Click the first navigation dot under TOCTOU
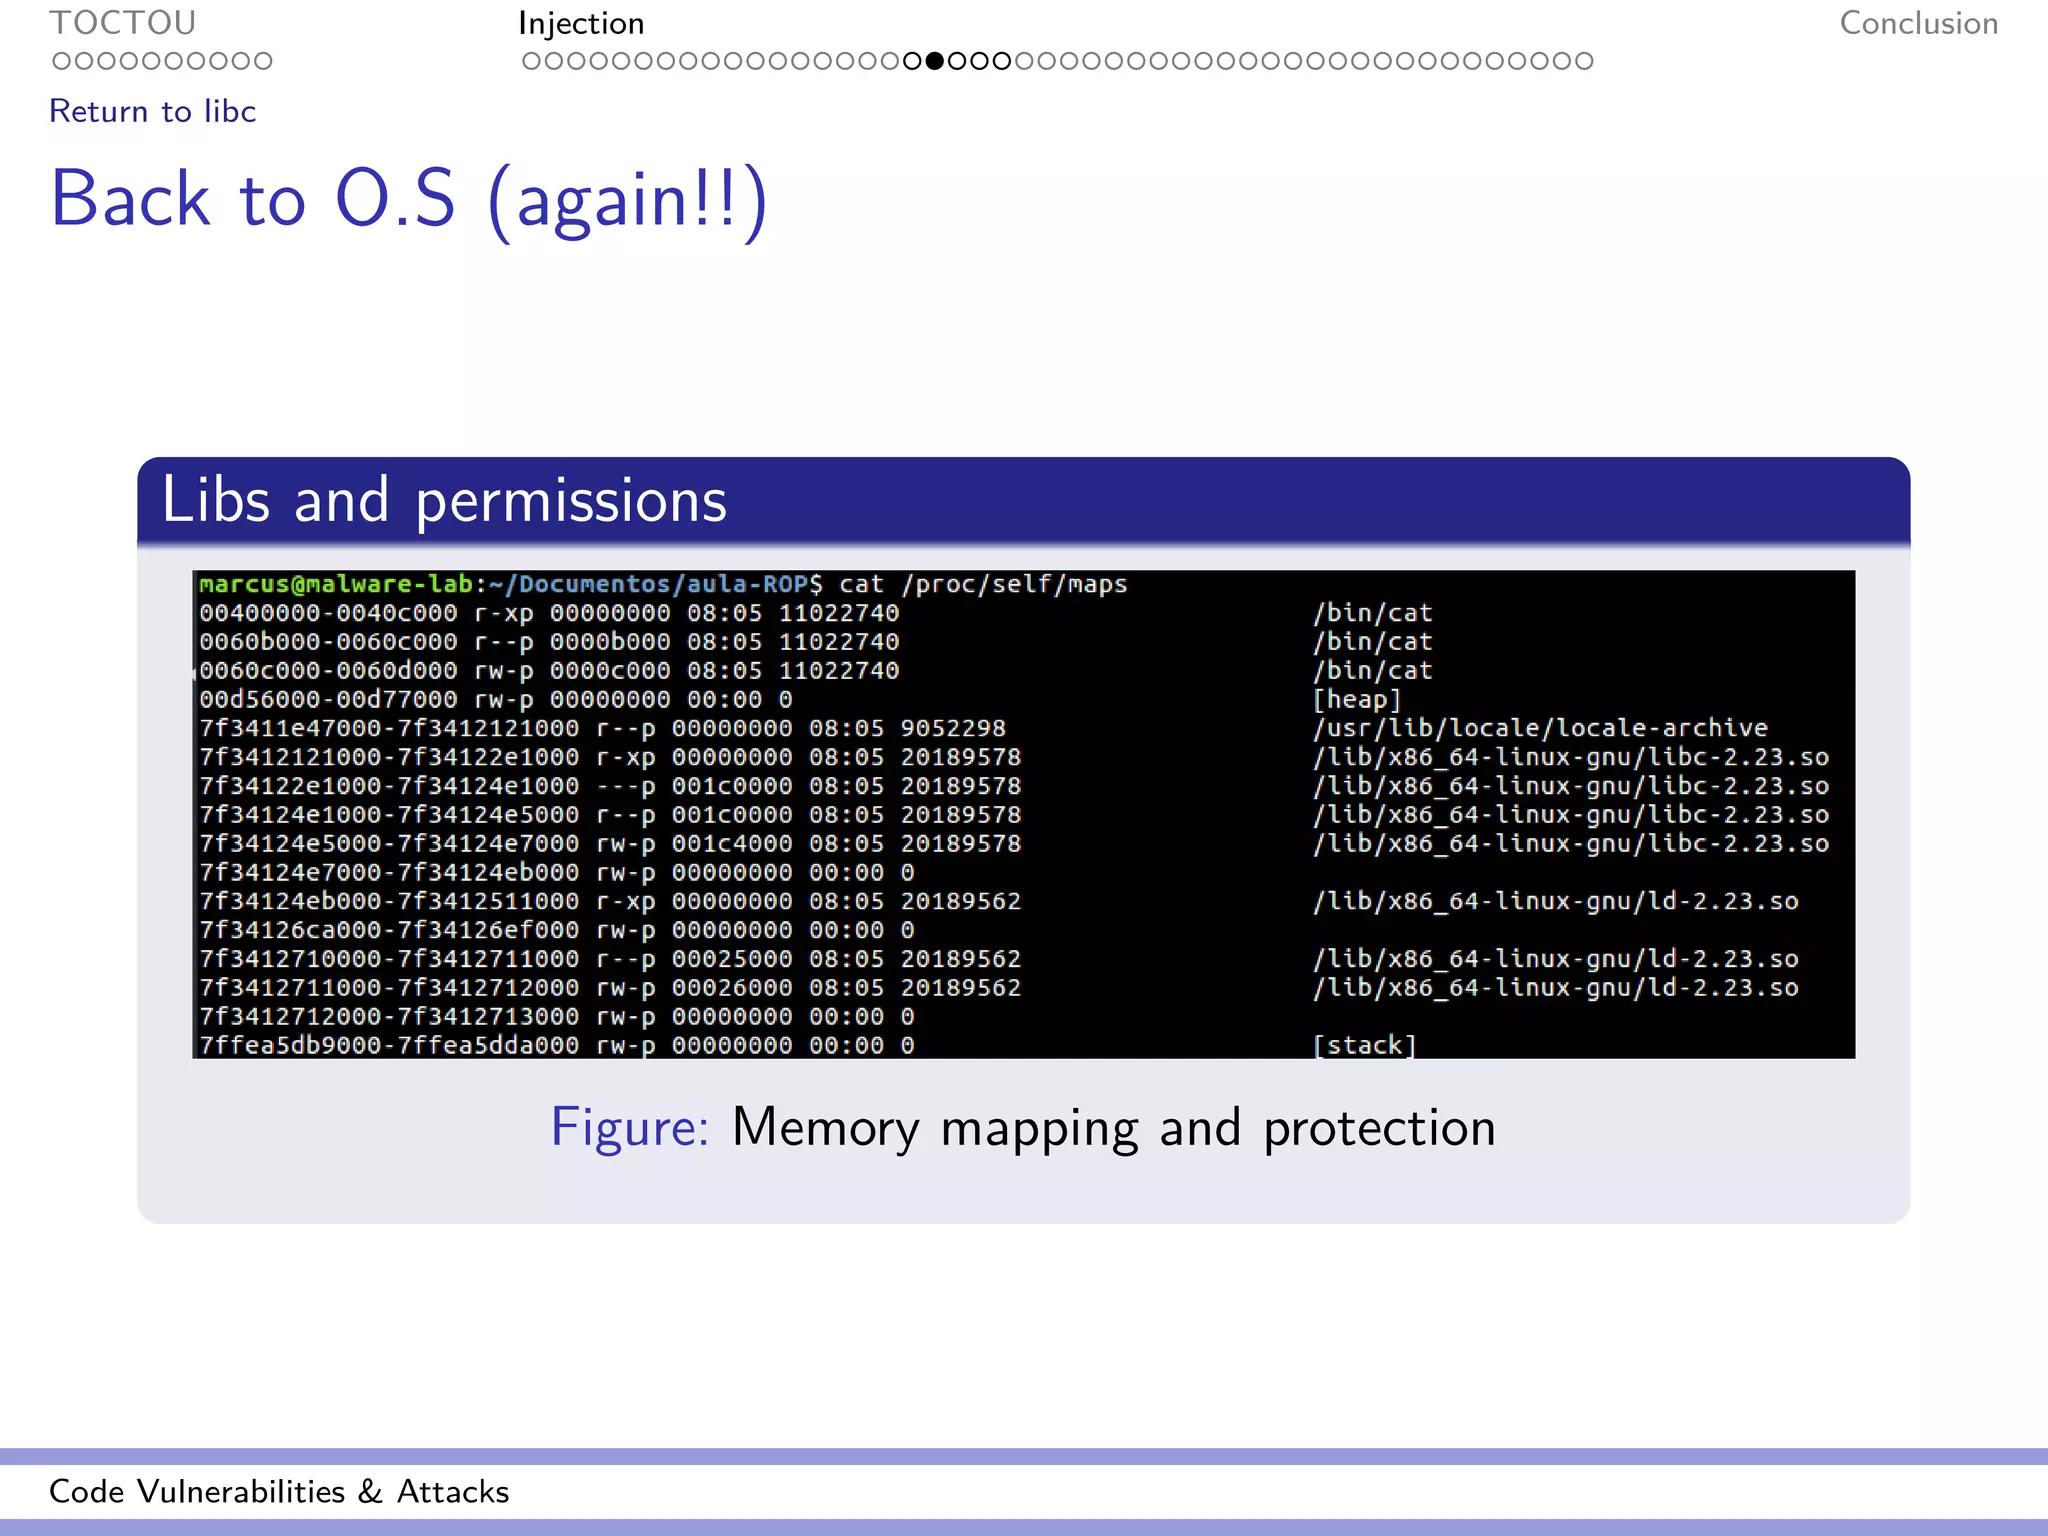The image size is (2048, 1536). click(62, 61)
